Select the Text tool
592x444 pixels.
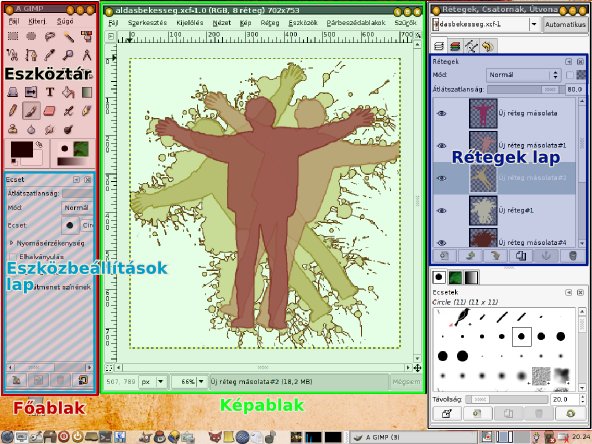pos(50,92)
